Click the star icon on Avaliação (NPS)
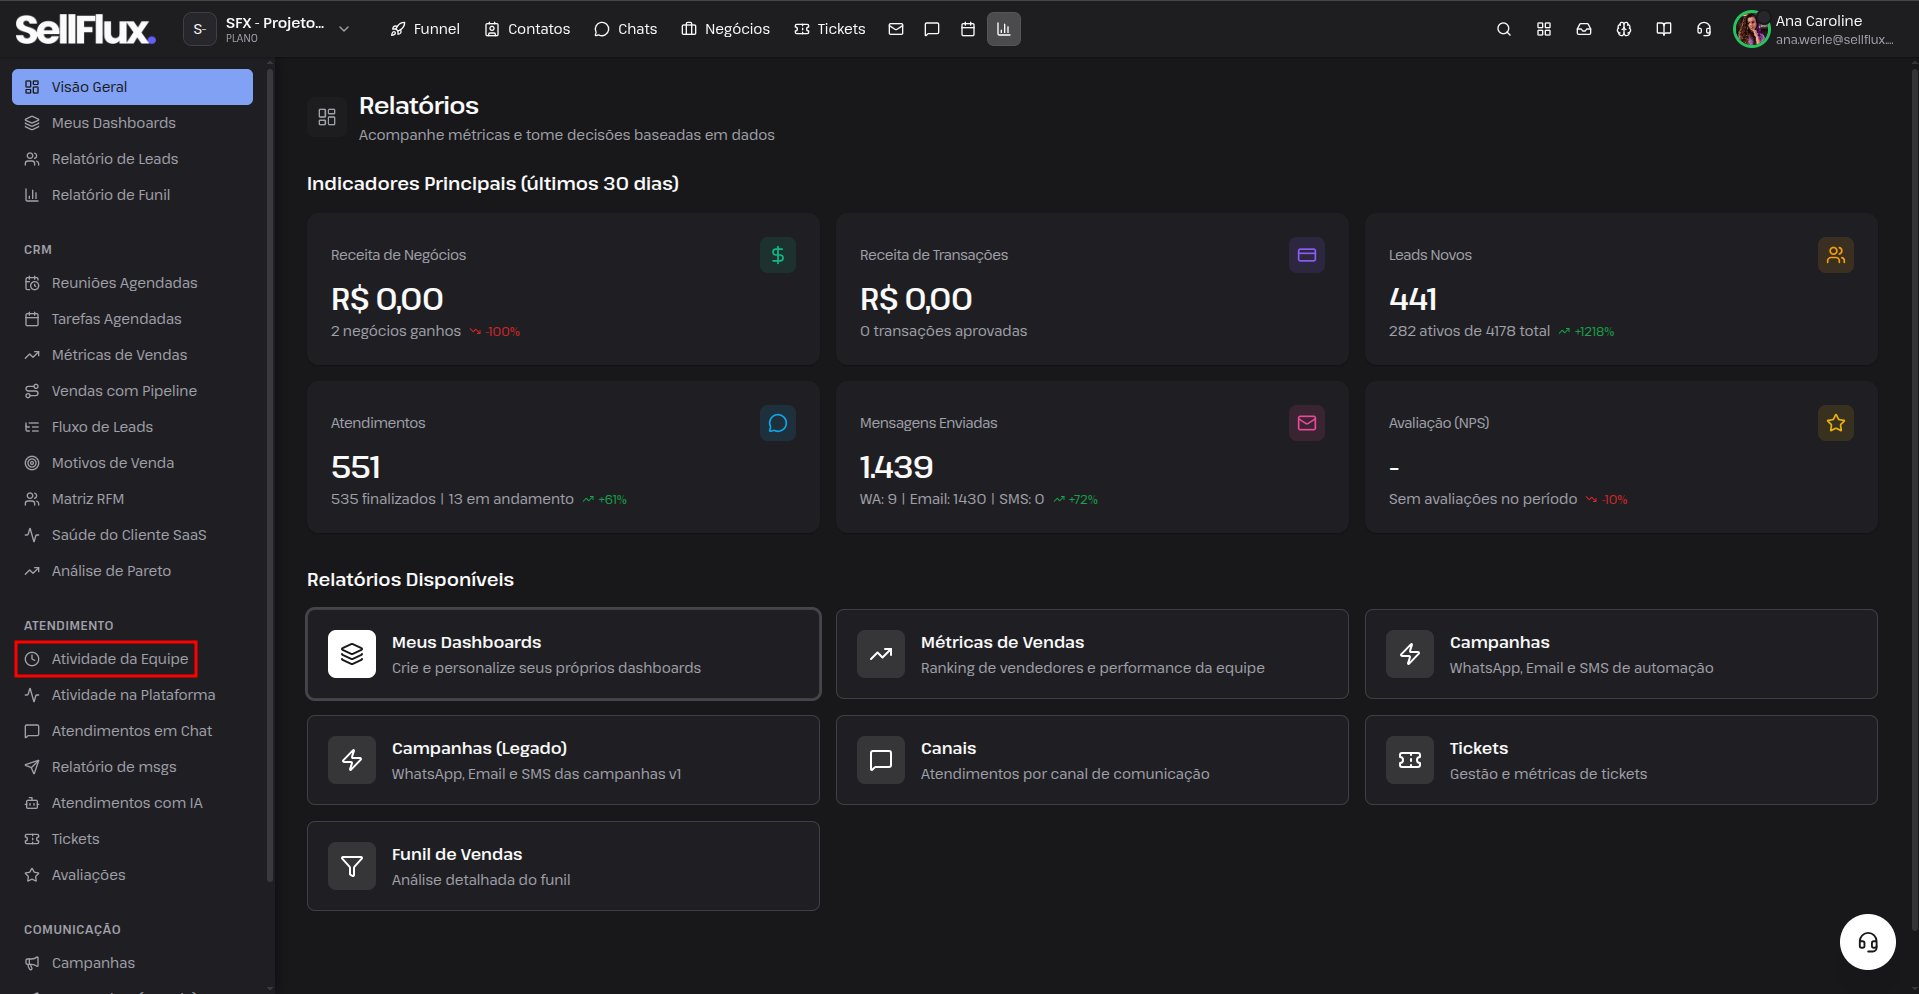Image resolution: width=1919 pixels, height=994 pixels. click(1836, 423)
